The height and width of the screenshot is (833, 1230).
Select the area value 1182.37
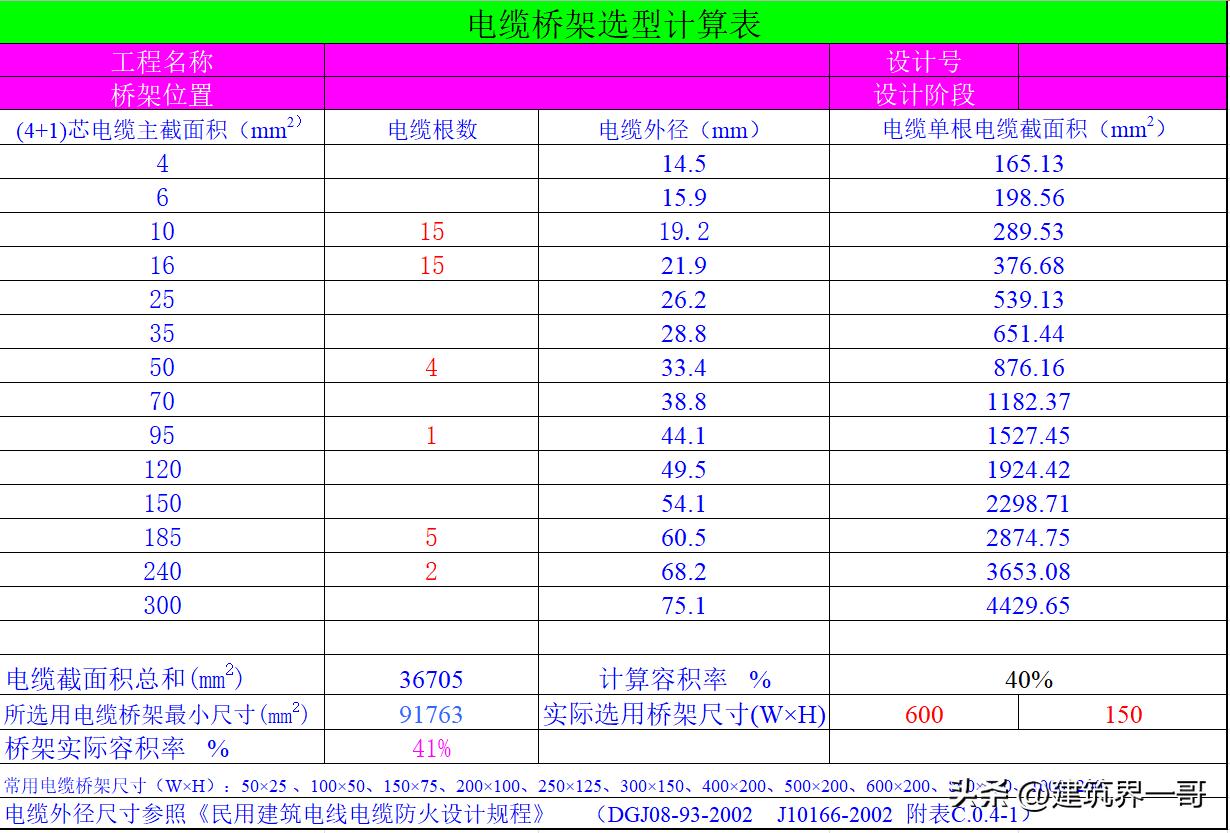[x=1029, y=401]
